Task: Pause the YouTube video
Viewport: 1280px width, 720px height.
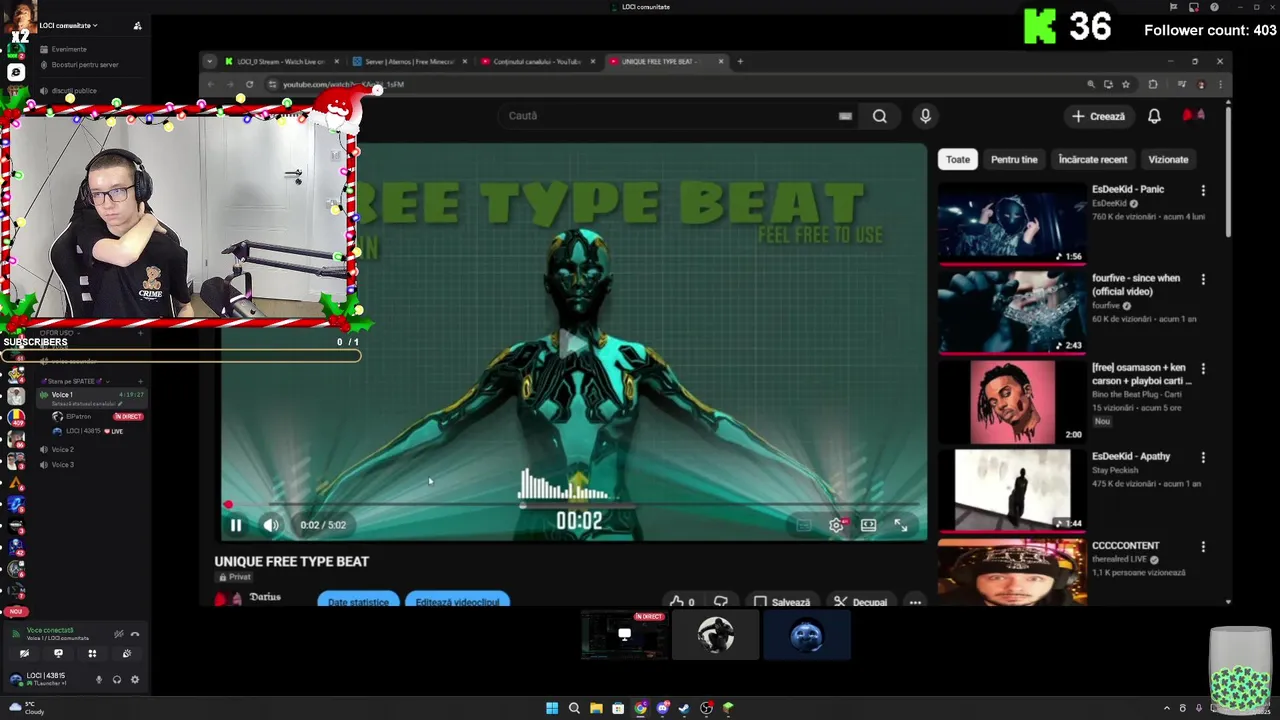Action: pos(236,525)
